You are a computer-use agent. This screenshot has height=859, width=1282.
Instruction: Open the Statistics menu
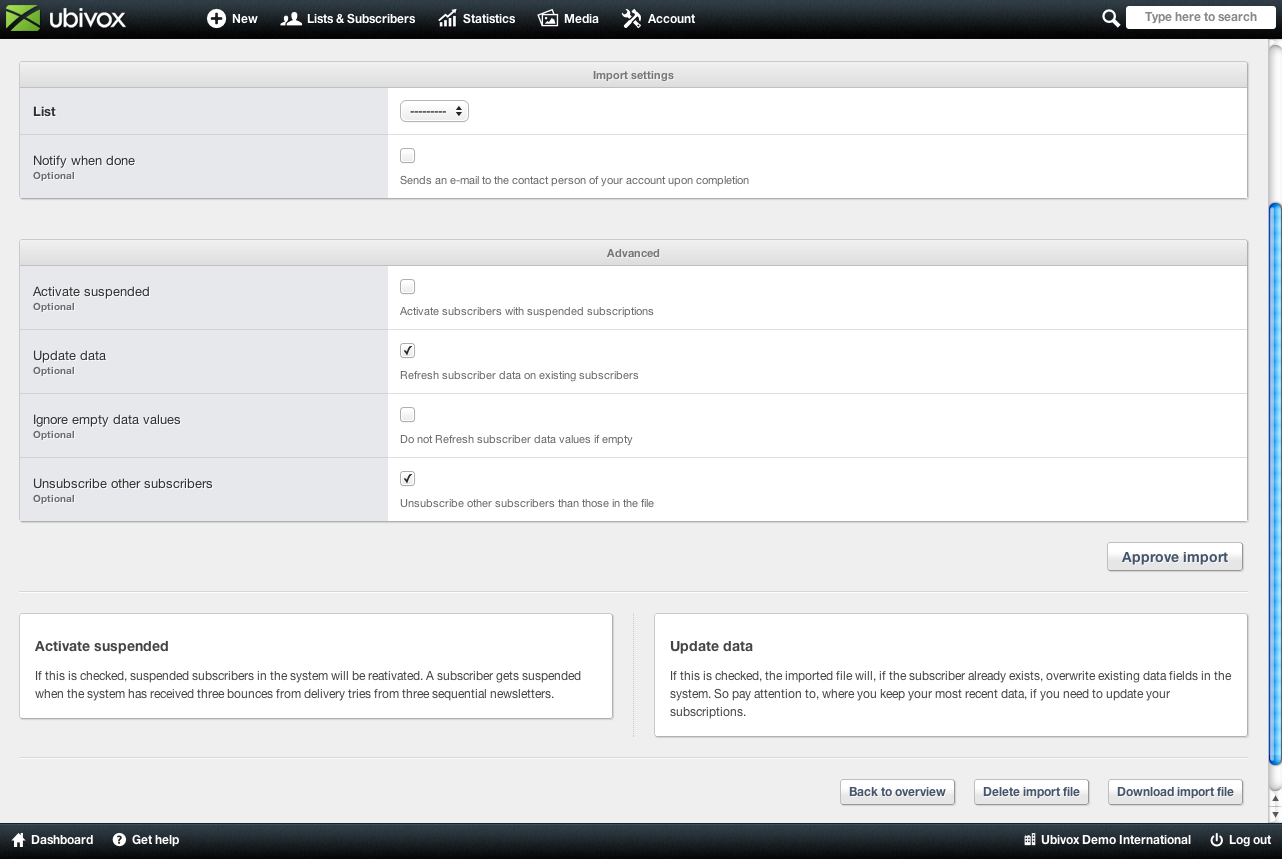477,19
